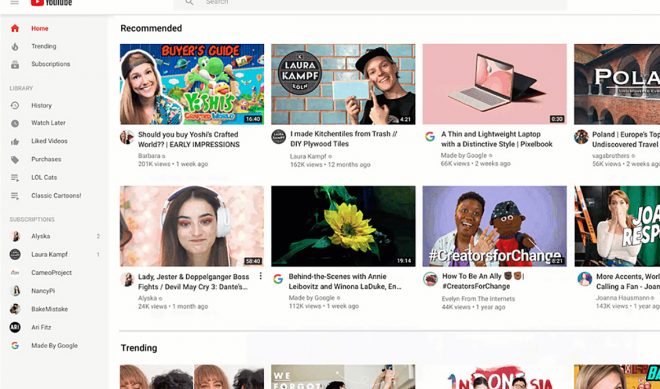Click the 'Trending' section heading
This screenshot has height=389, width=660.
139,348
